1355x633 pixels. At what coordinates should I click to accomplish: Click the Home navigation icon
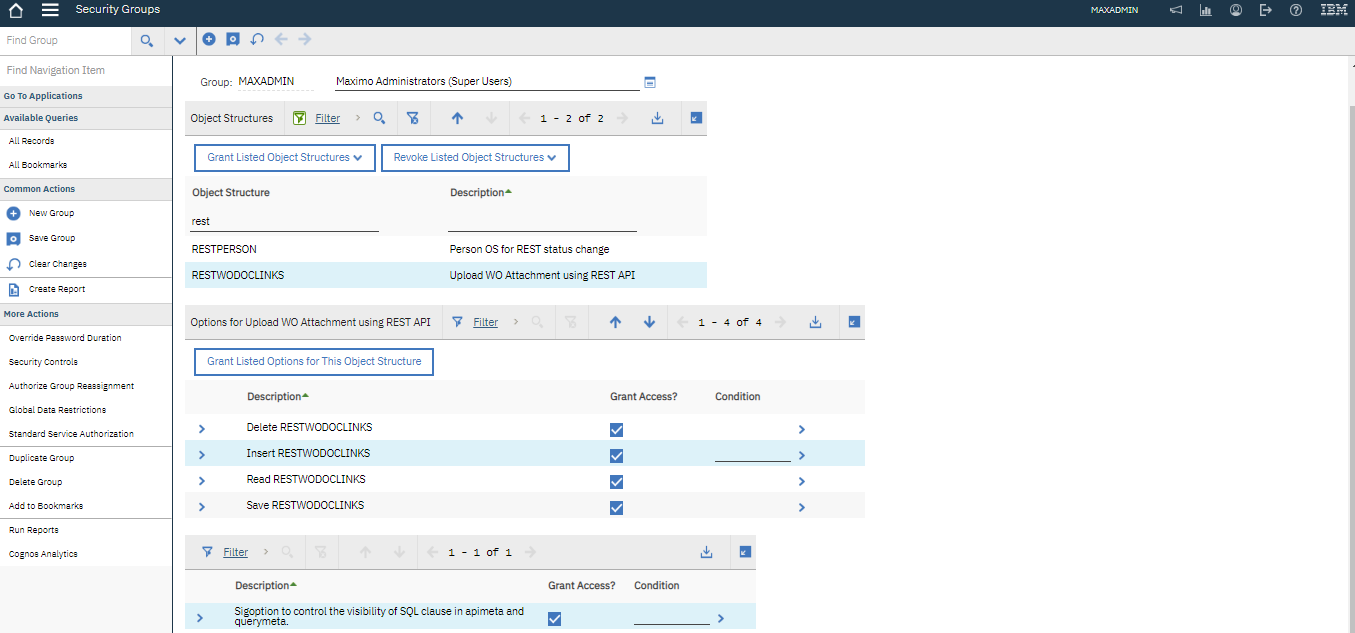14,12
